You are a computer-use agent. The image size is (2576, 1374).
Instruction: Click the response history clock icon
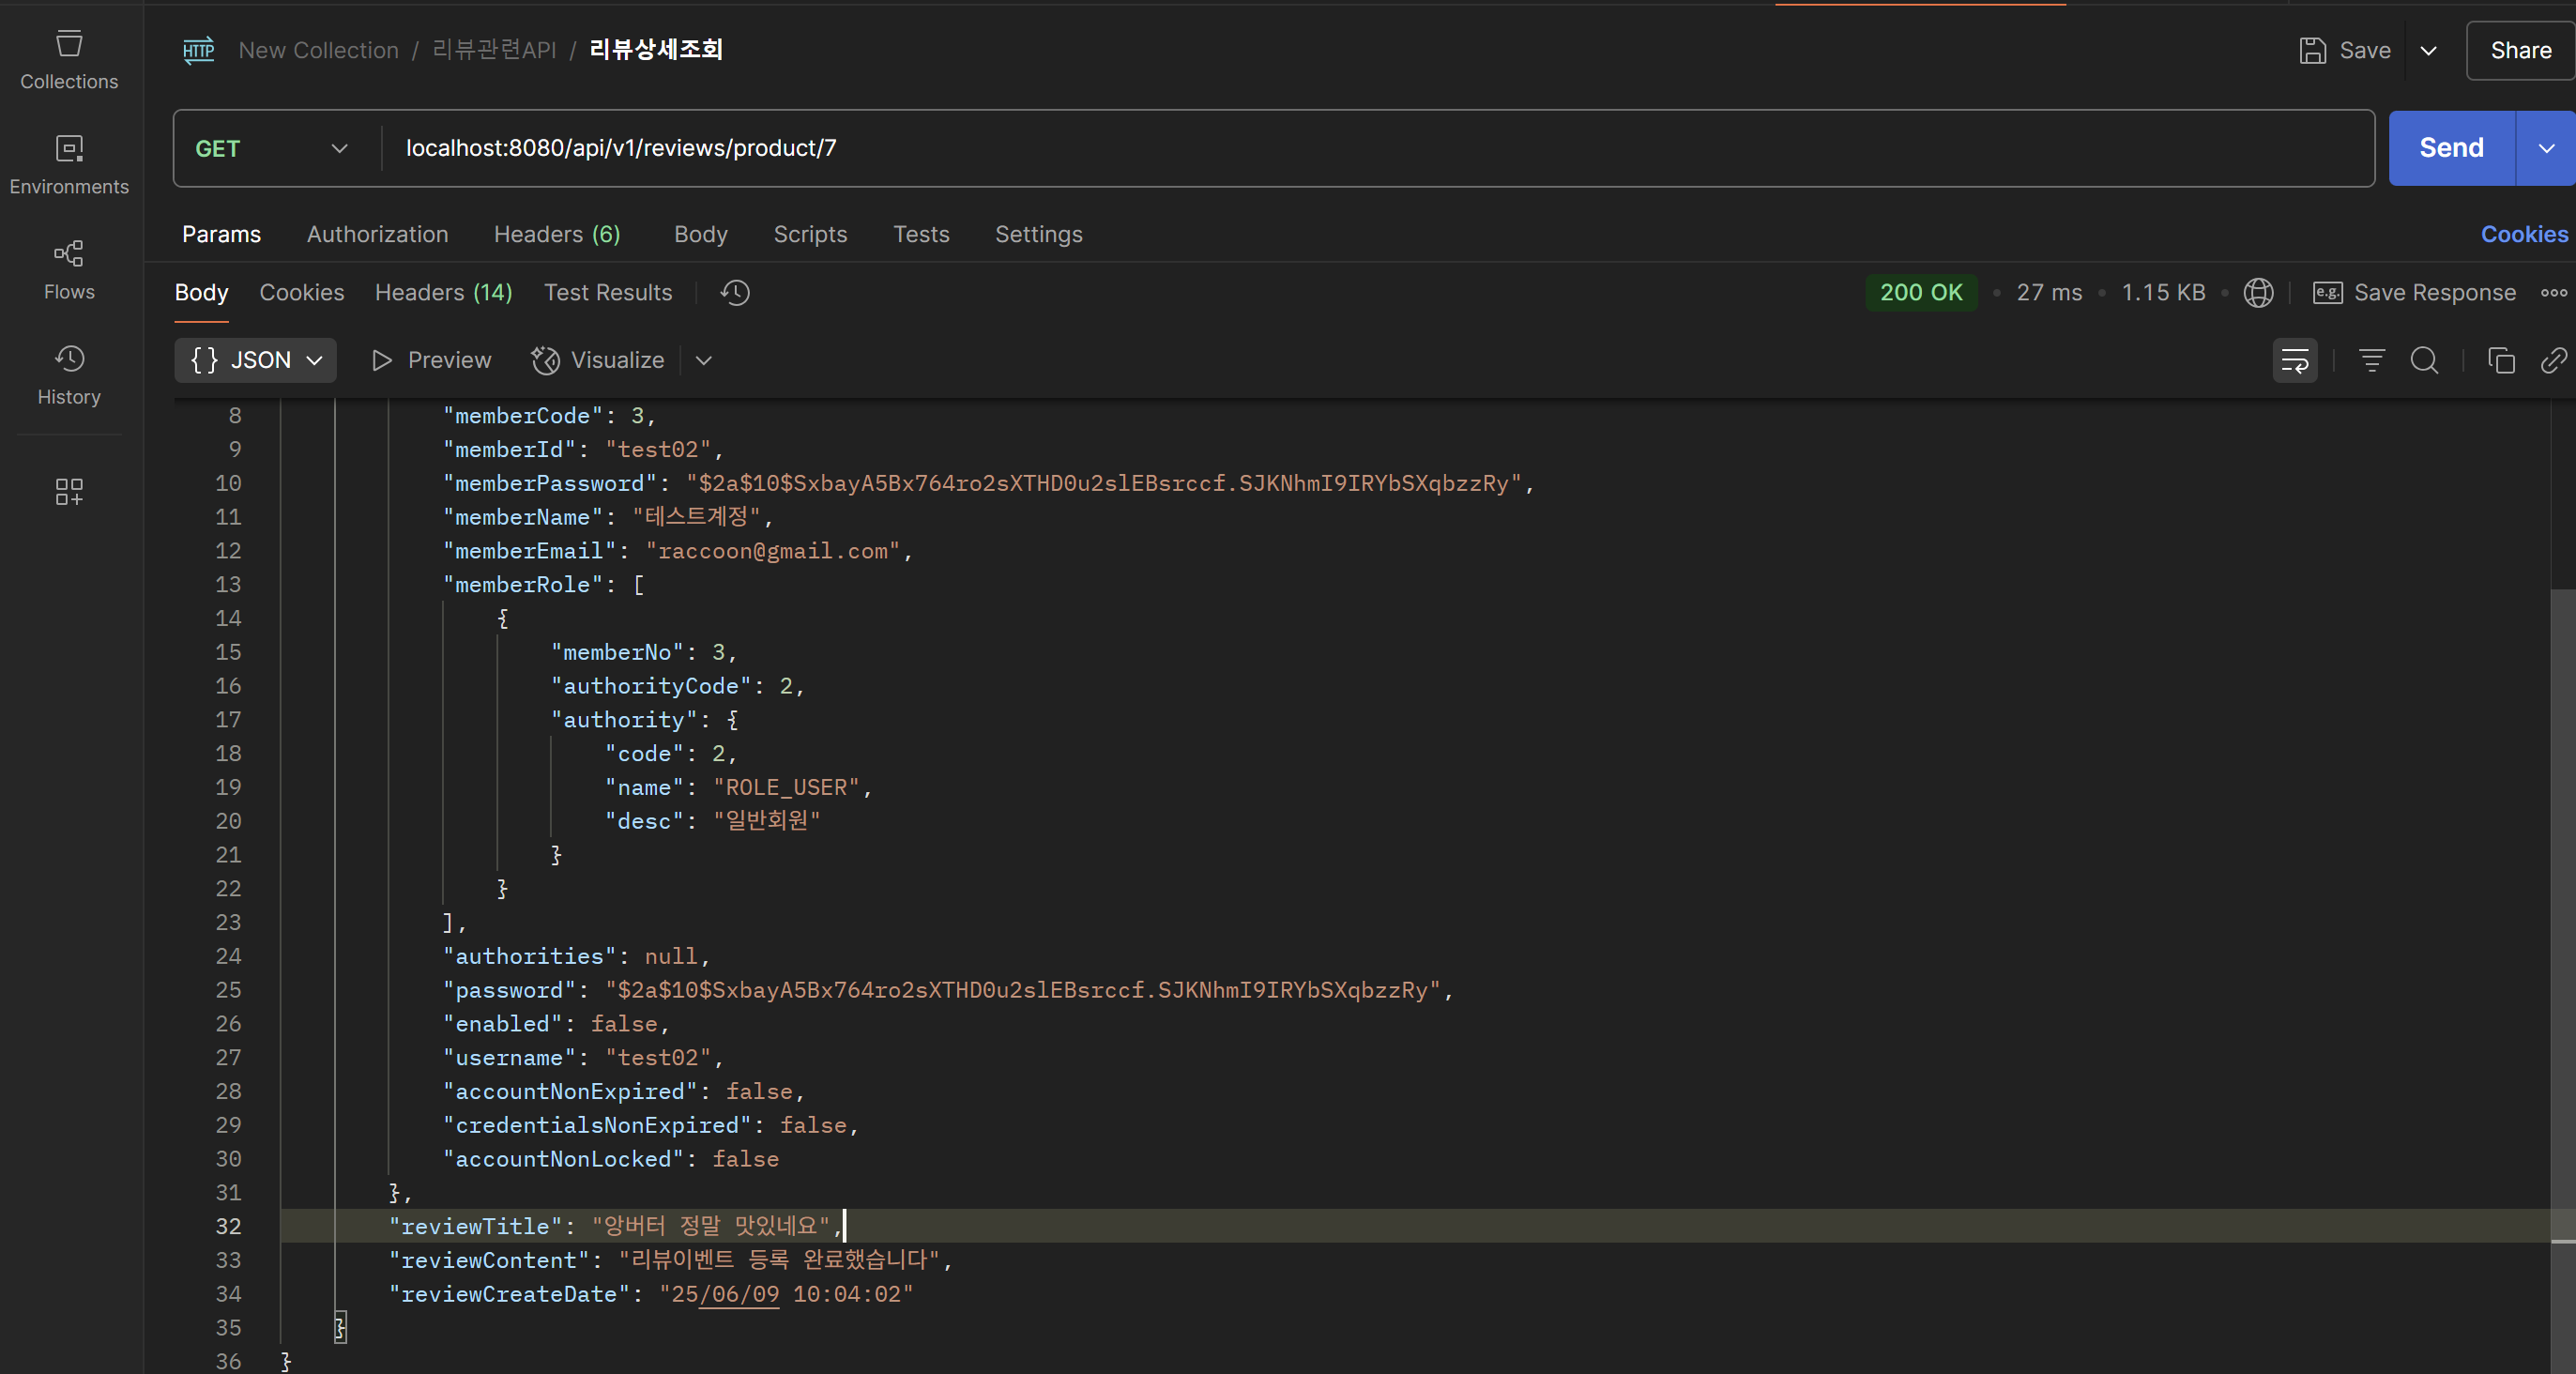click(x=735, y=293)
